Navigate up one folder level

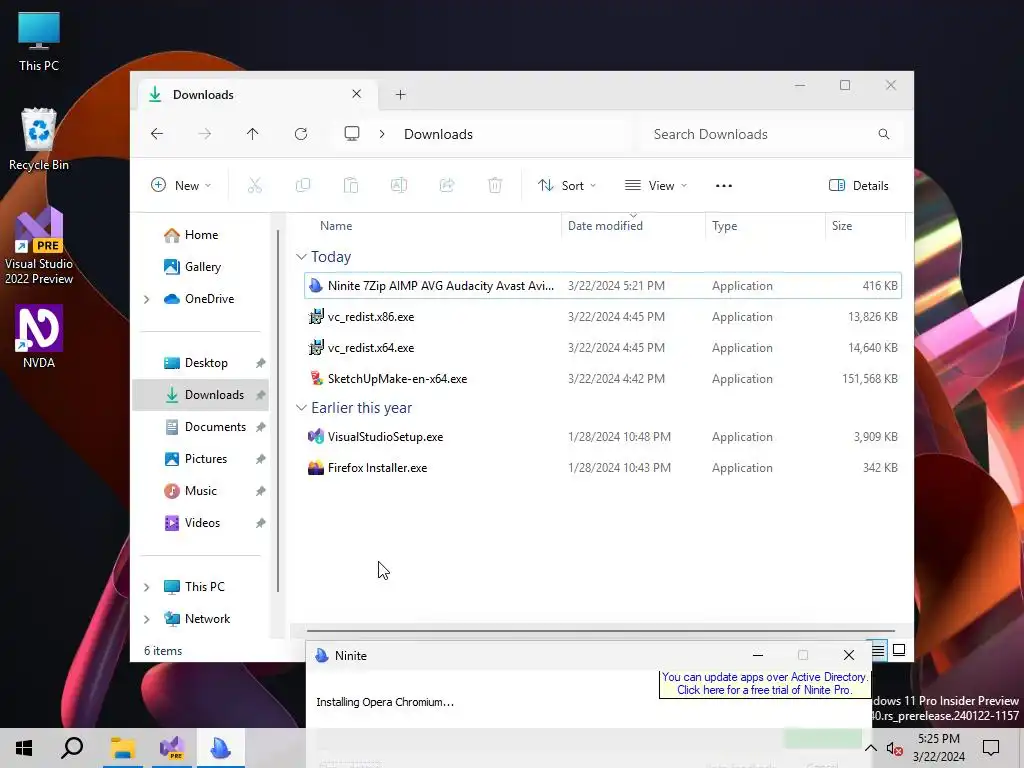click(x=252, y=134)
